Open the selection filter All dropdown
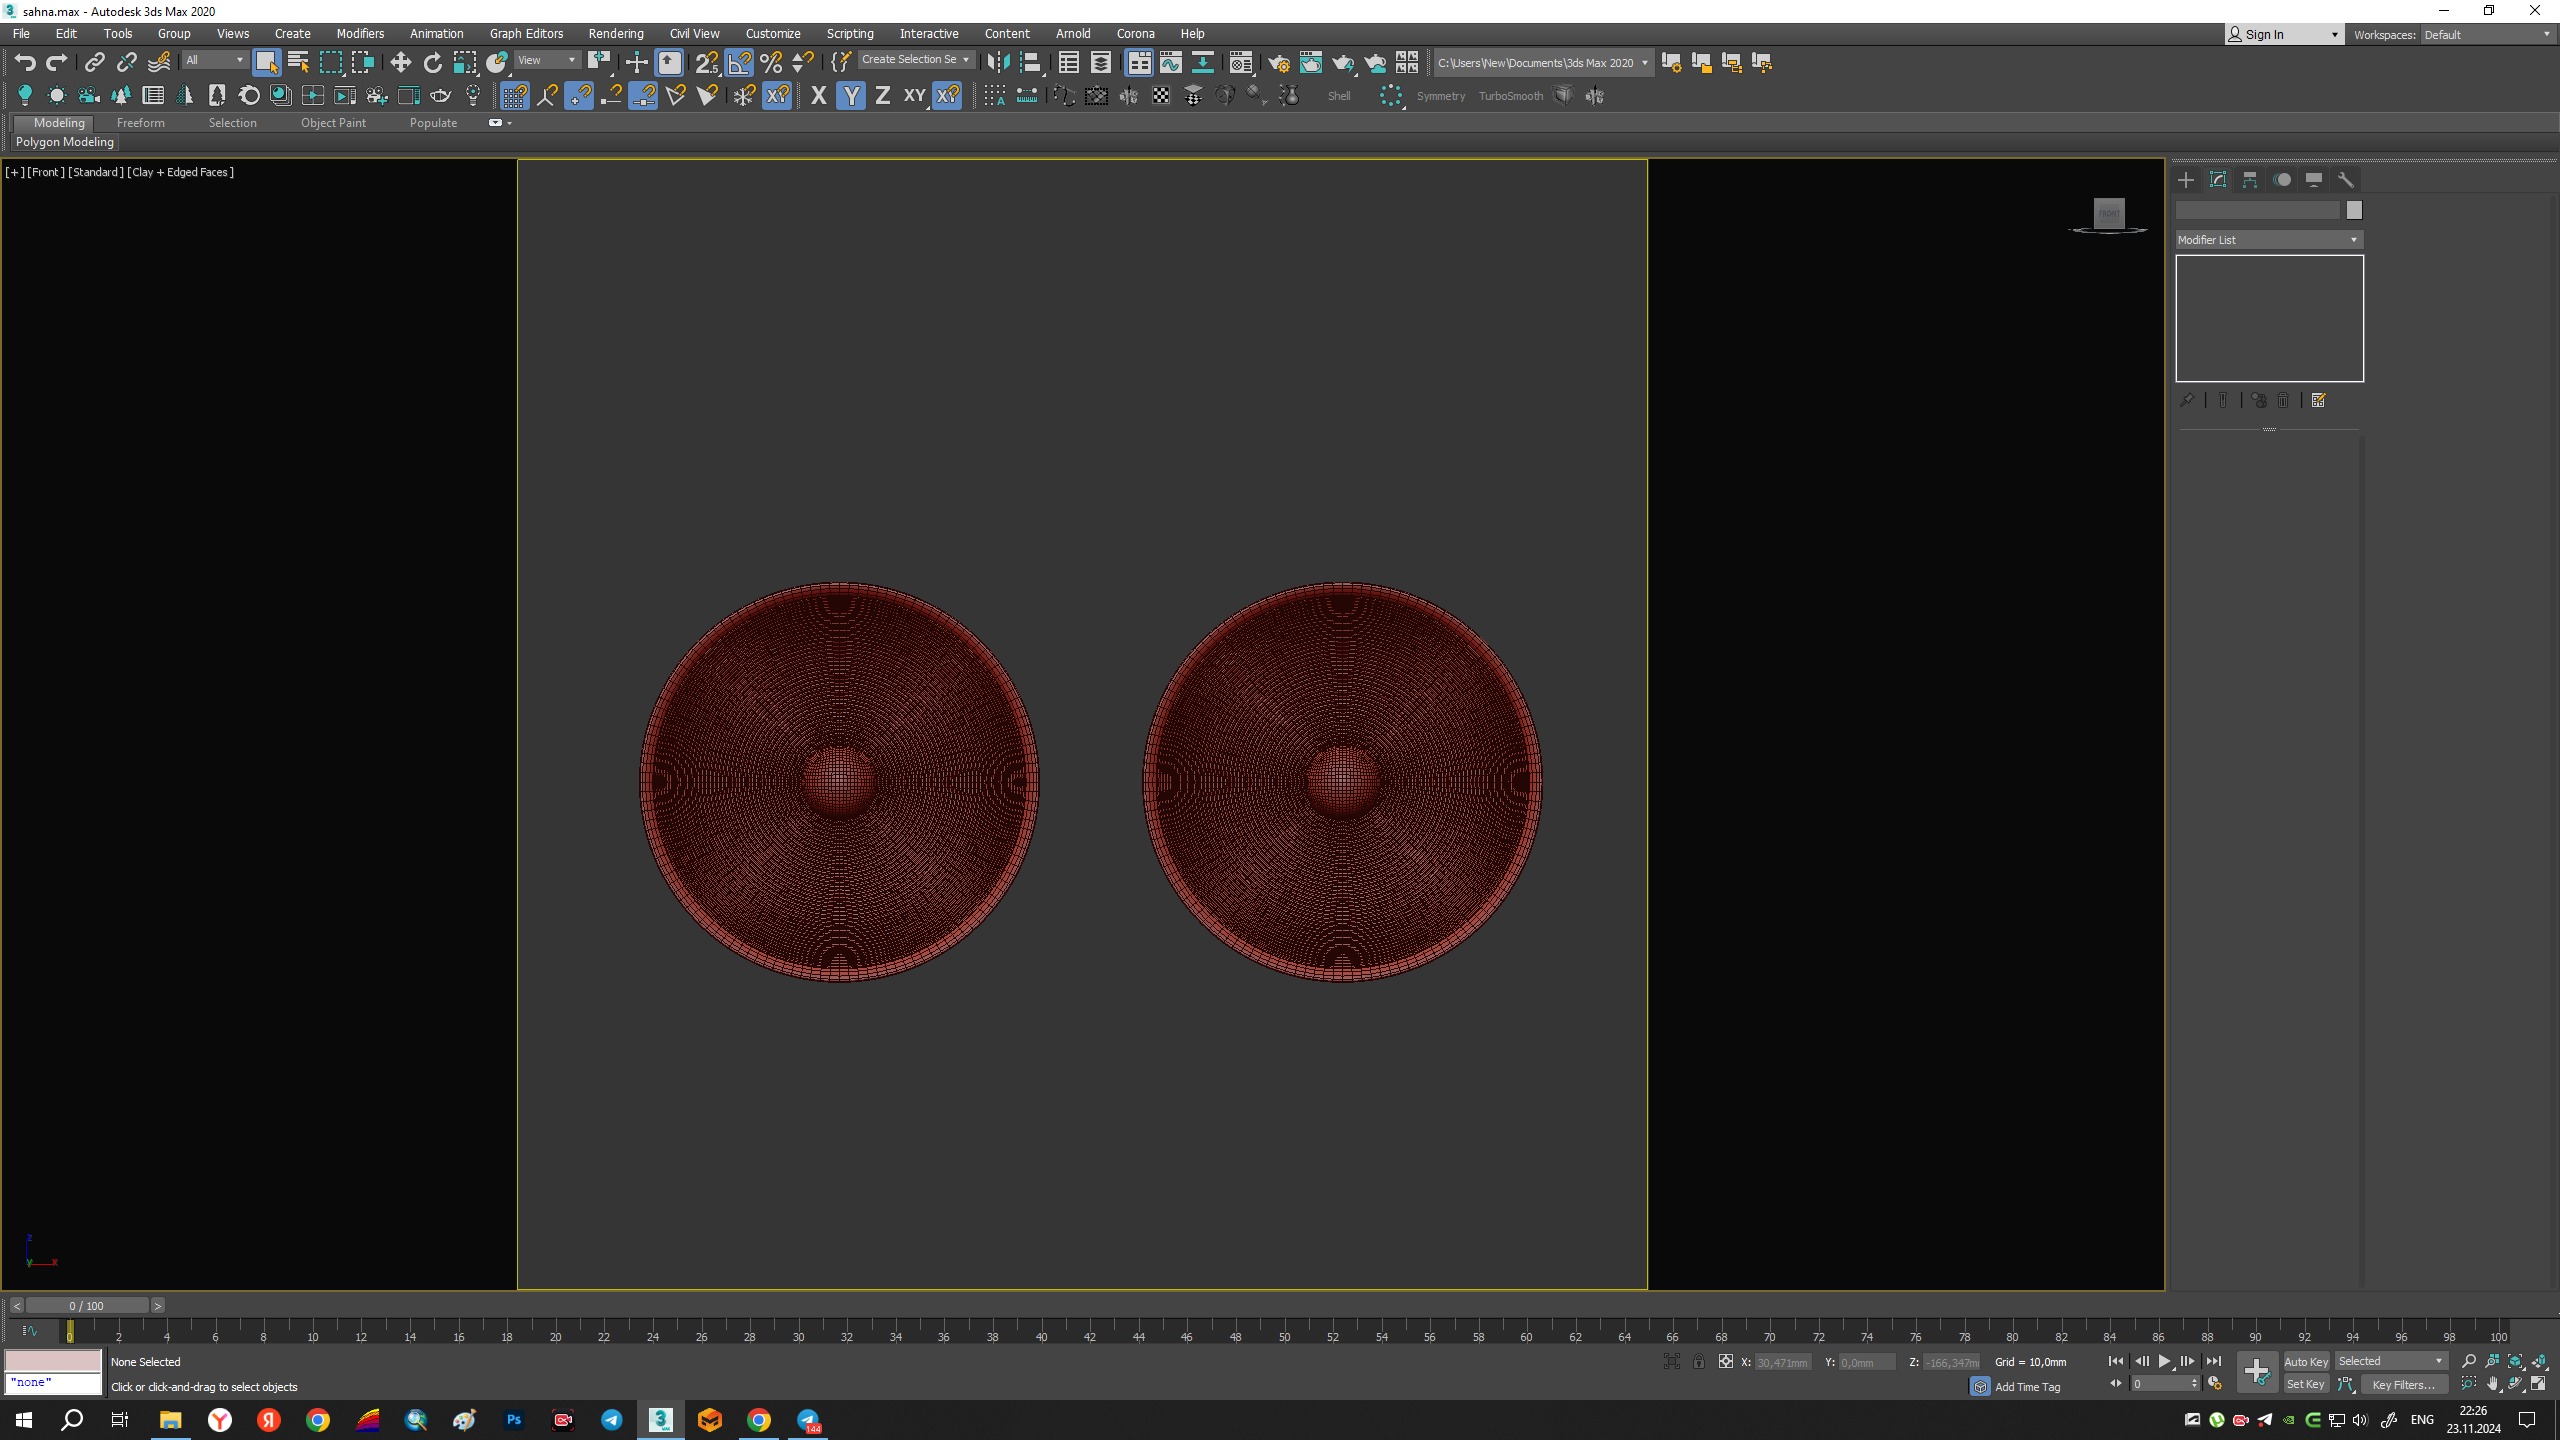The image size is (2560, 1440). pos(214,61)
